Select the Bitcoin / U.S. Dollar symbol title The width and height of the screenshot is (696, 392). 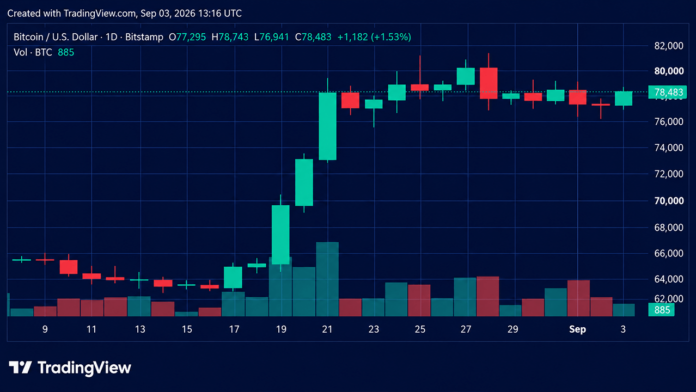click(55, 37)
